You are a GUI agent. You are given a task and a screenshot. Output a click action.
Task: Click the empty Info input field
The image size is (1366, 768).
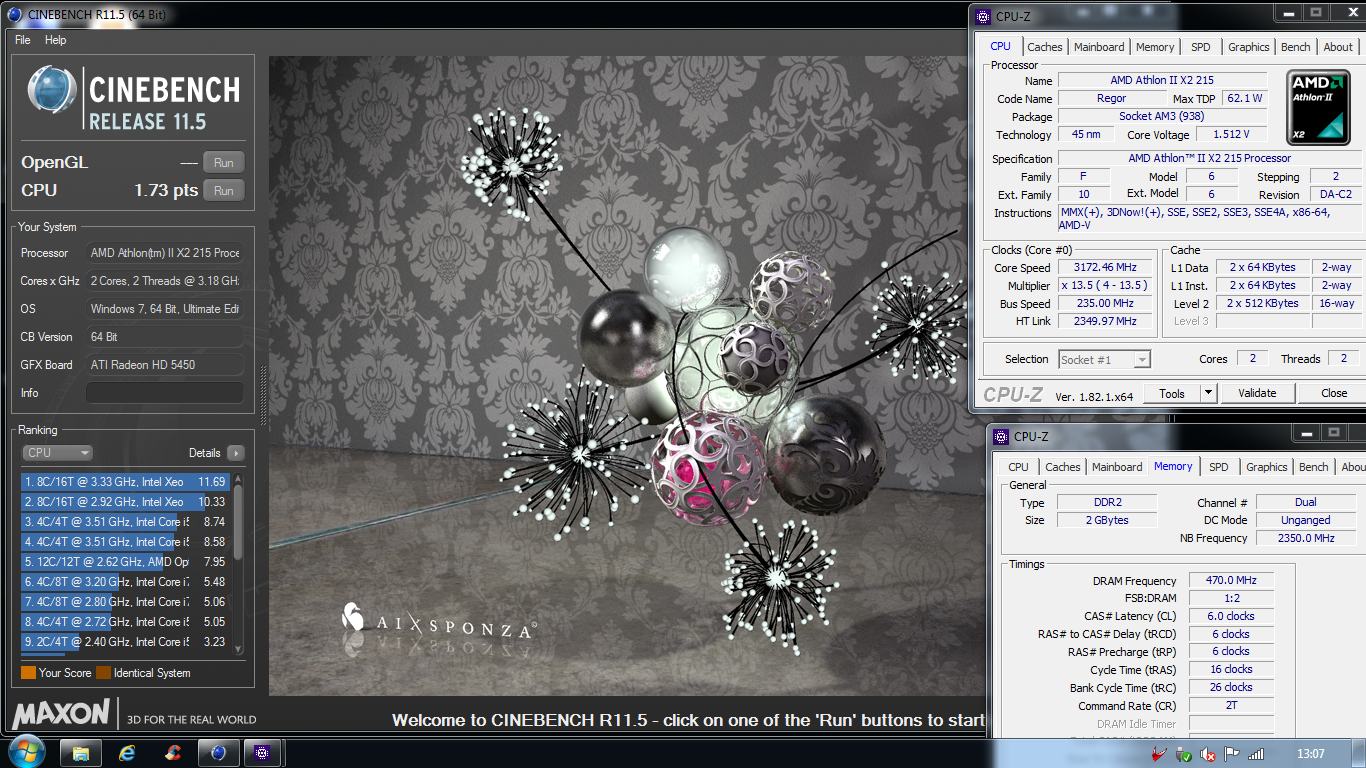pyautogui.click(x=164, y=393)
